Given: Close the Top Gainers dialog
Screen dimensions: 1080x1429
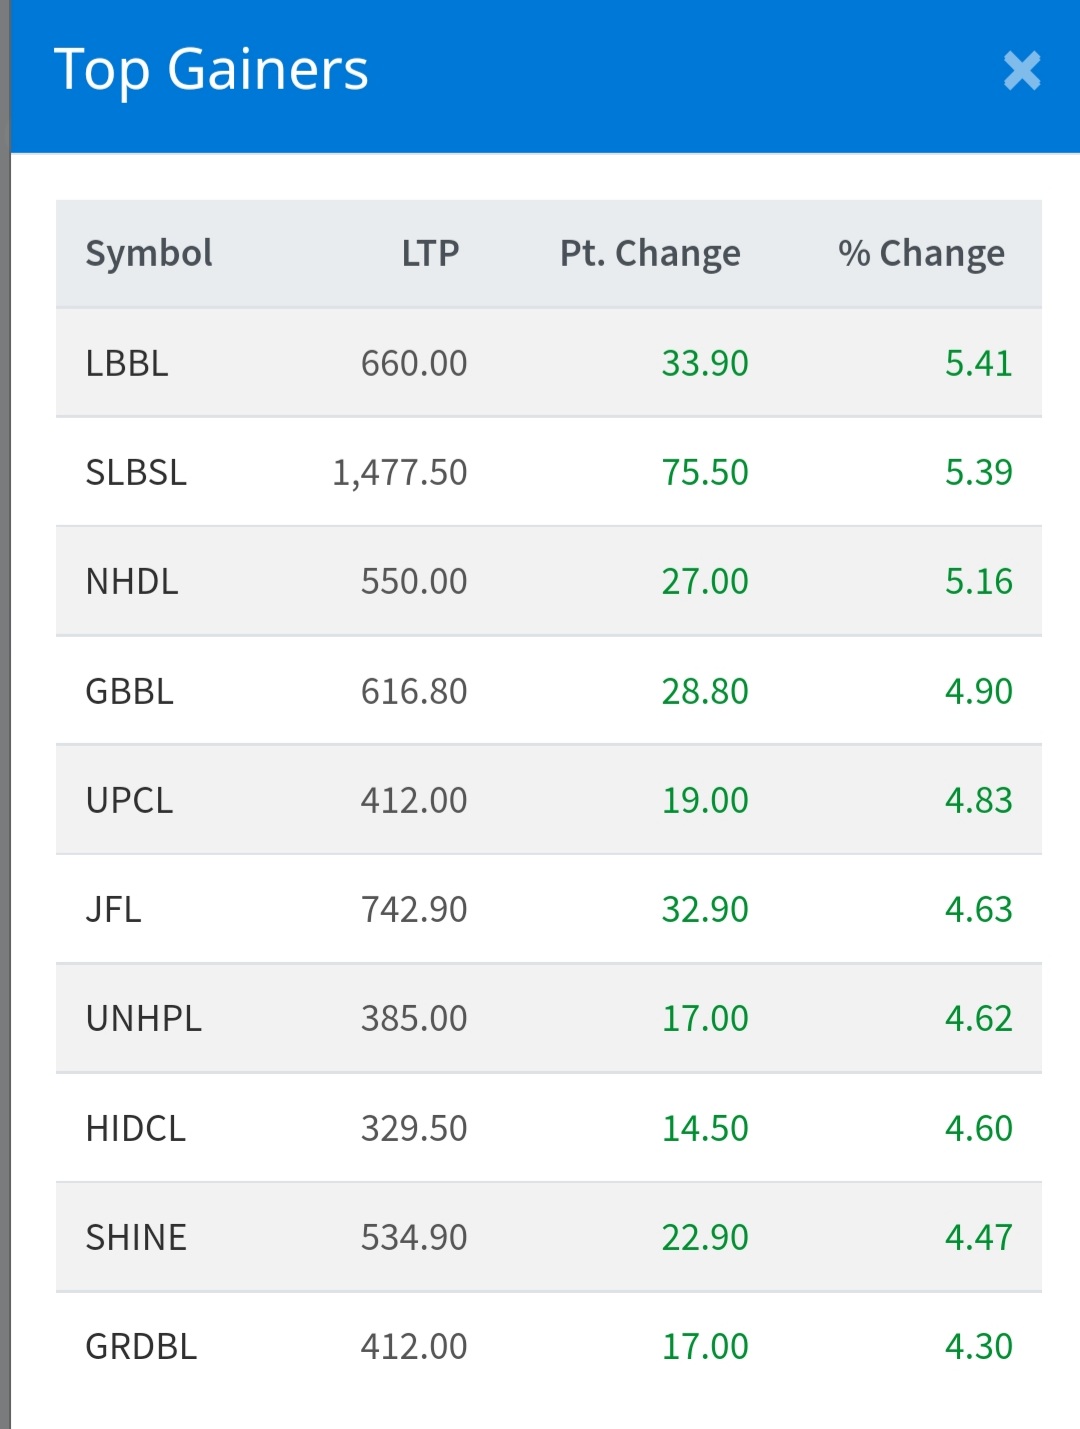Looking at the screenshot, I should pos(1022,71).
